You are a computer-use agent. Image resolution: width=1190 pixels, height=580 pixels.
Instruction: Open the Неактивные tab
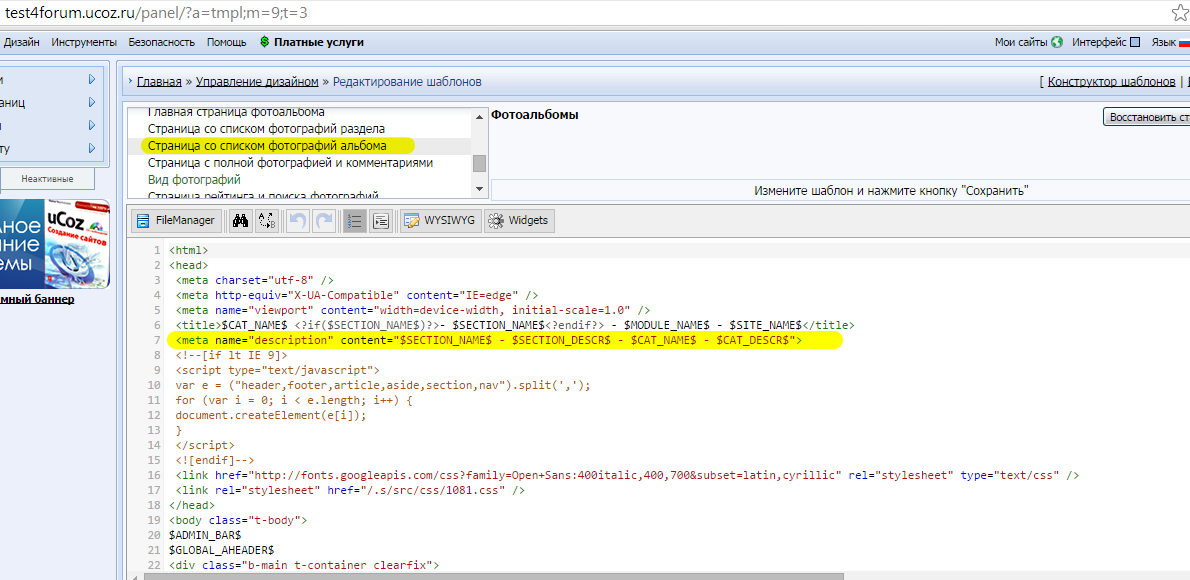tap(47, 179)
